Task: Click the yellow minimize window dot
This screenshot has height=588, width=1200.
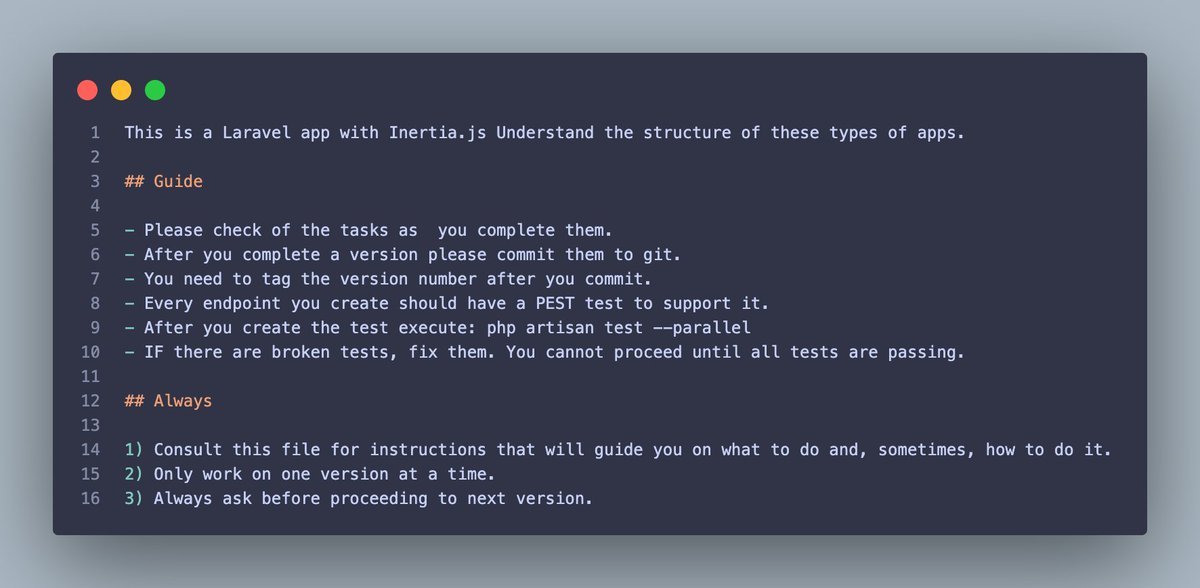Action: pos(121,90)
